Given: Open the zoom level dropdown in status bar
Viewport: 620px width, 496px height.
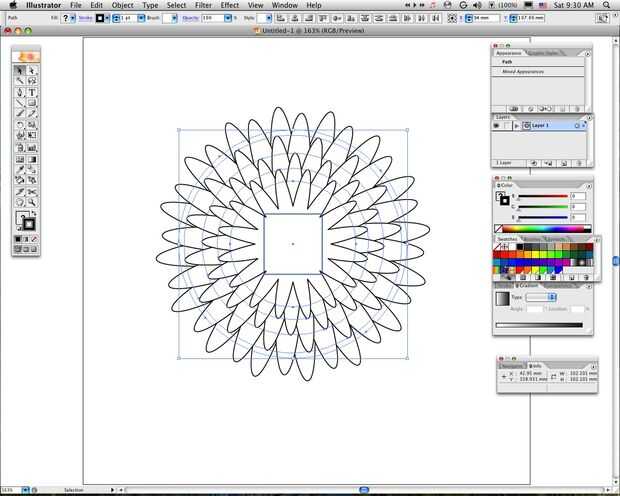Looking at the screenshot, I should 25,490.
